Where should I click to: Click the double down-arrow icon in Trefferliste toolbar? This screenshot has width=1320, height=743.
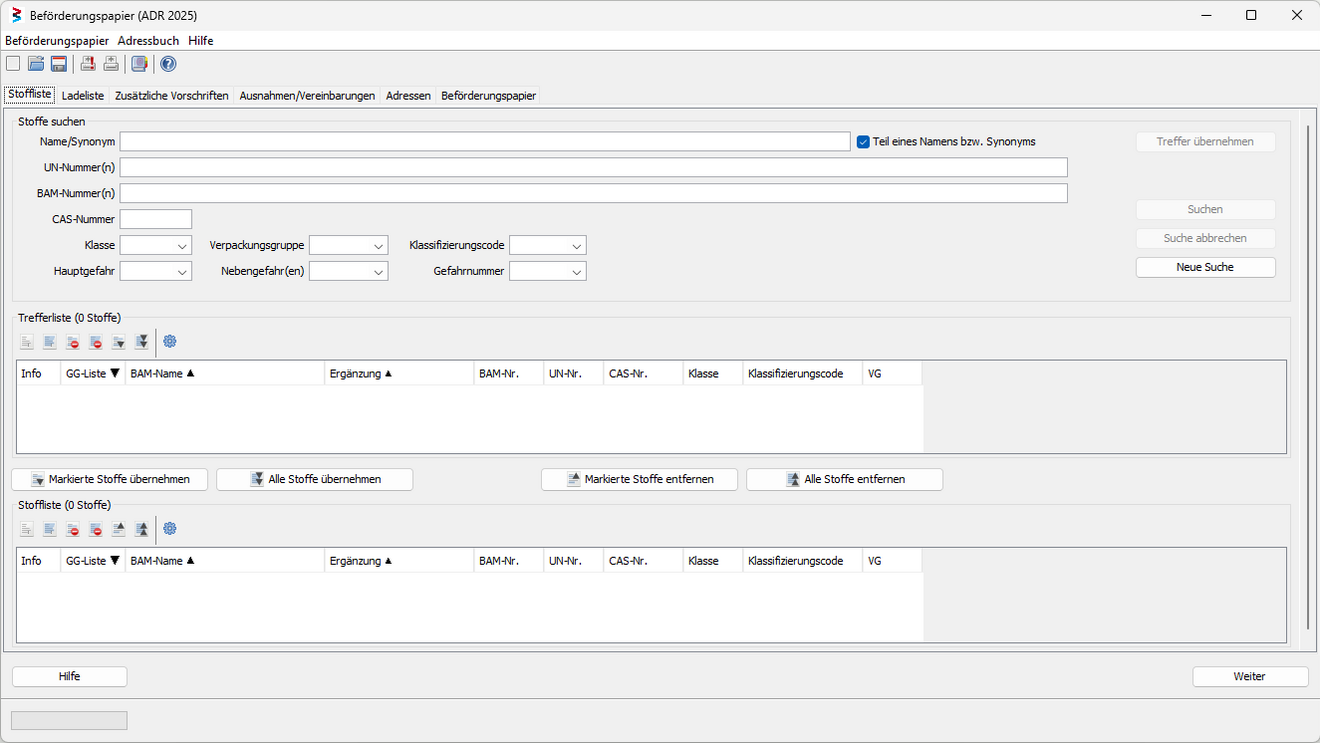(142, 342)
